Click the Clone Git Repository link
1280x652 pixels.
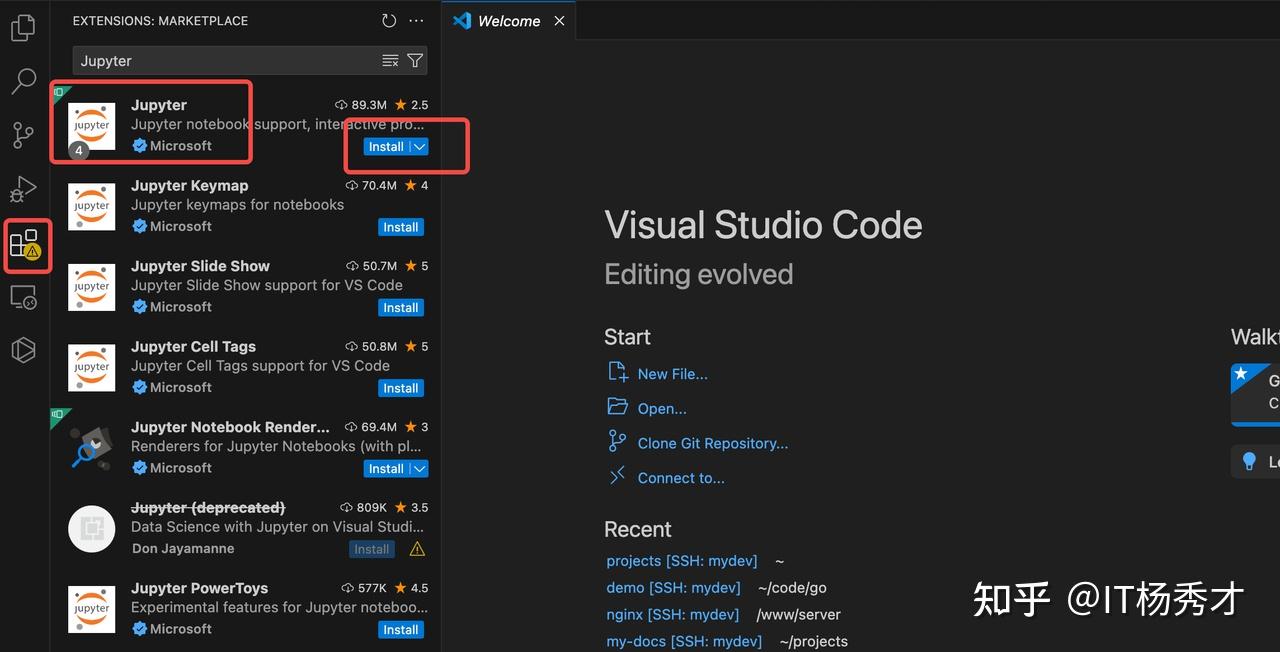(712, 443)
